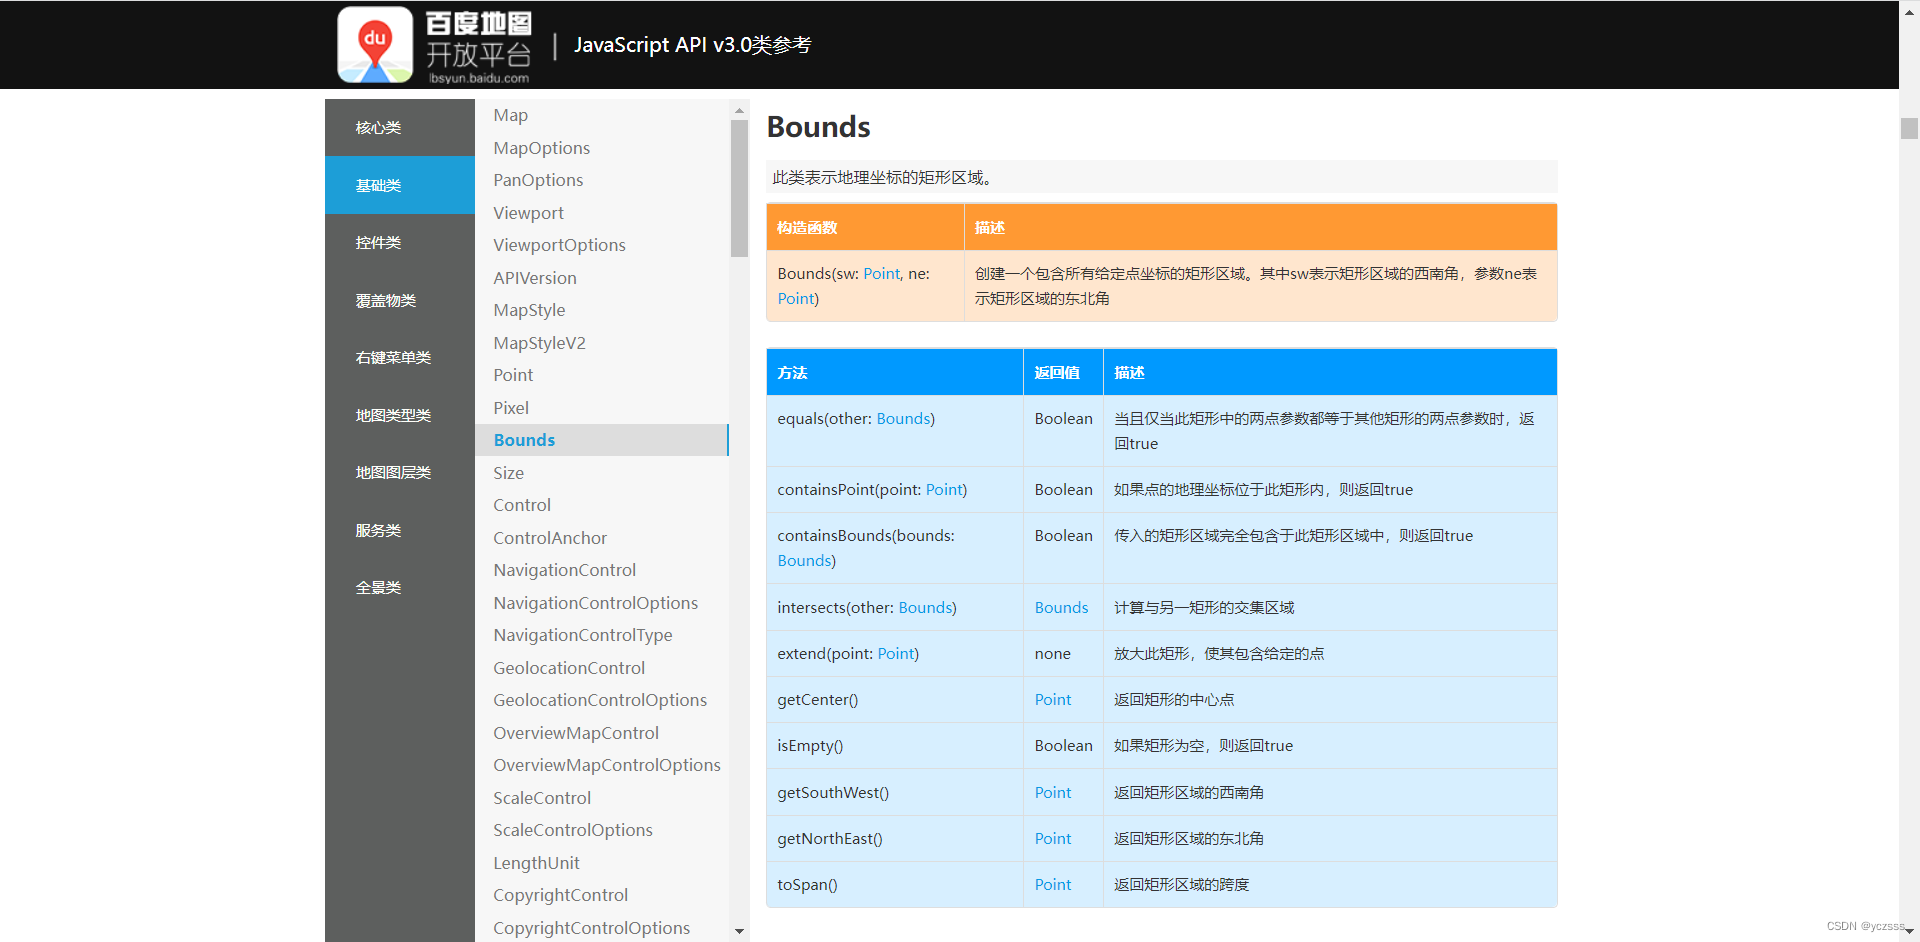Open the CopyrightControl class page
Image resolution: width=1920 pixels, height=942 pixels.
point(560,894)
